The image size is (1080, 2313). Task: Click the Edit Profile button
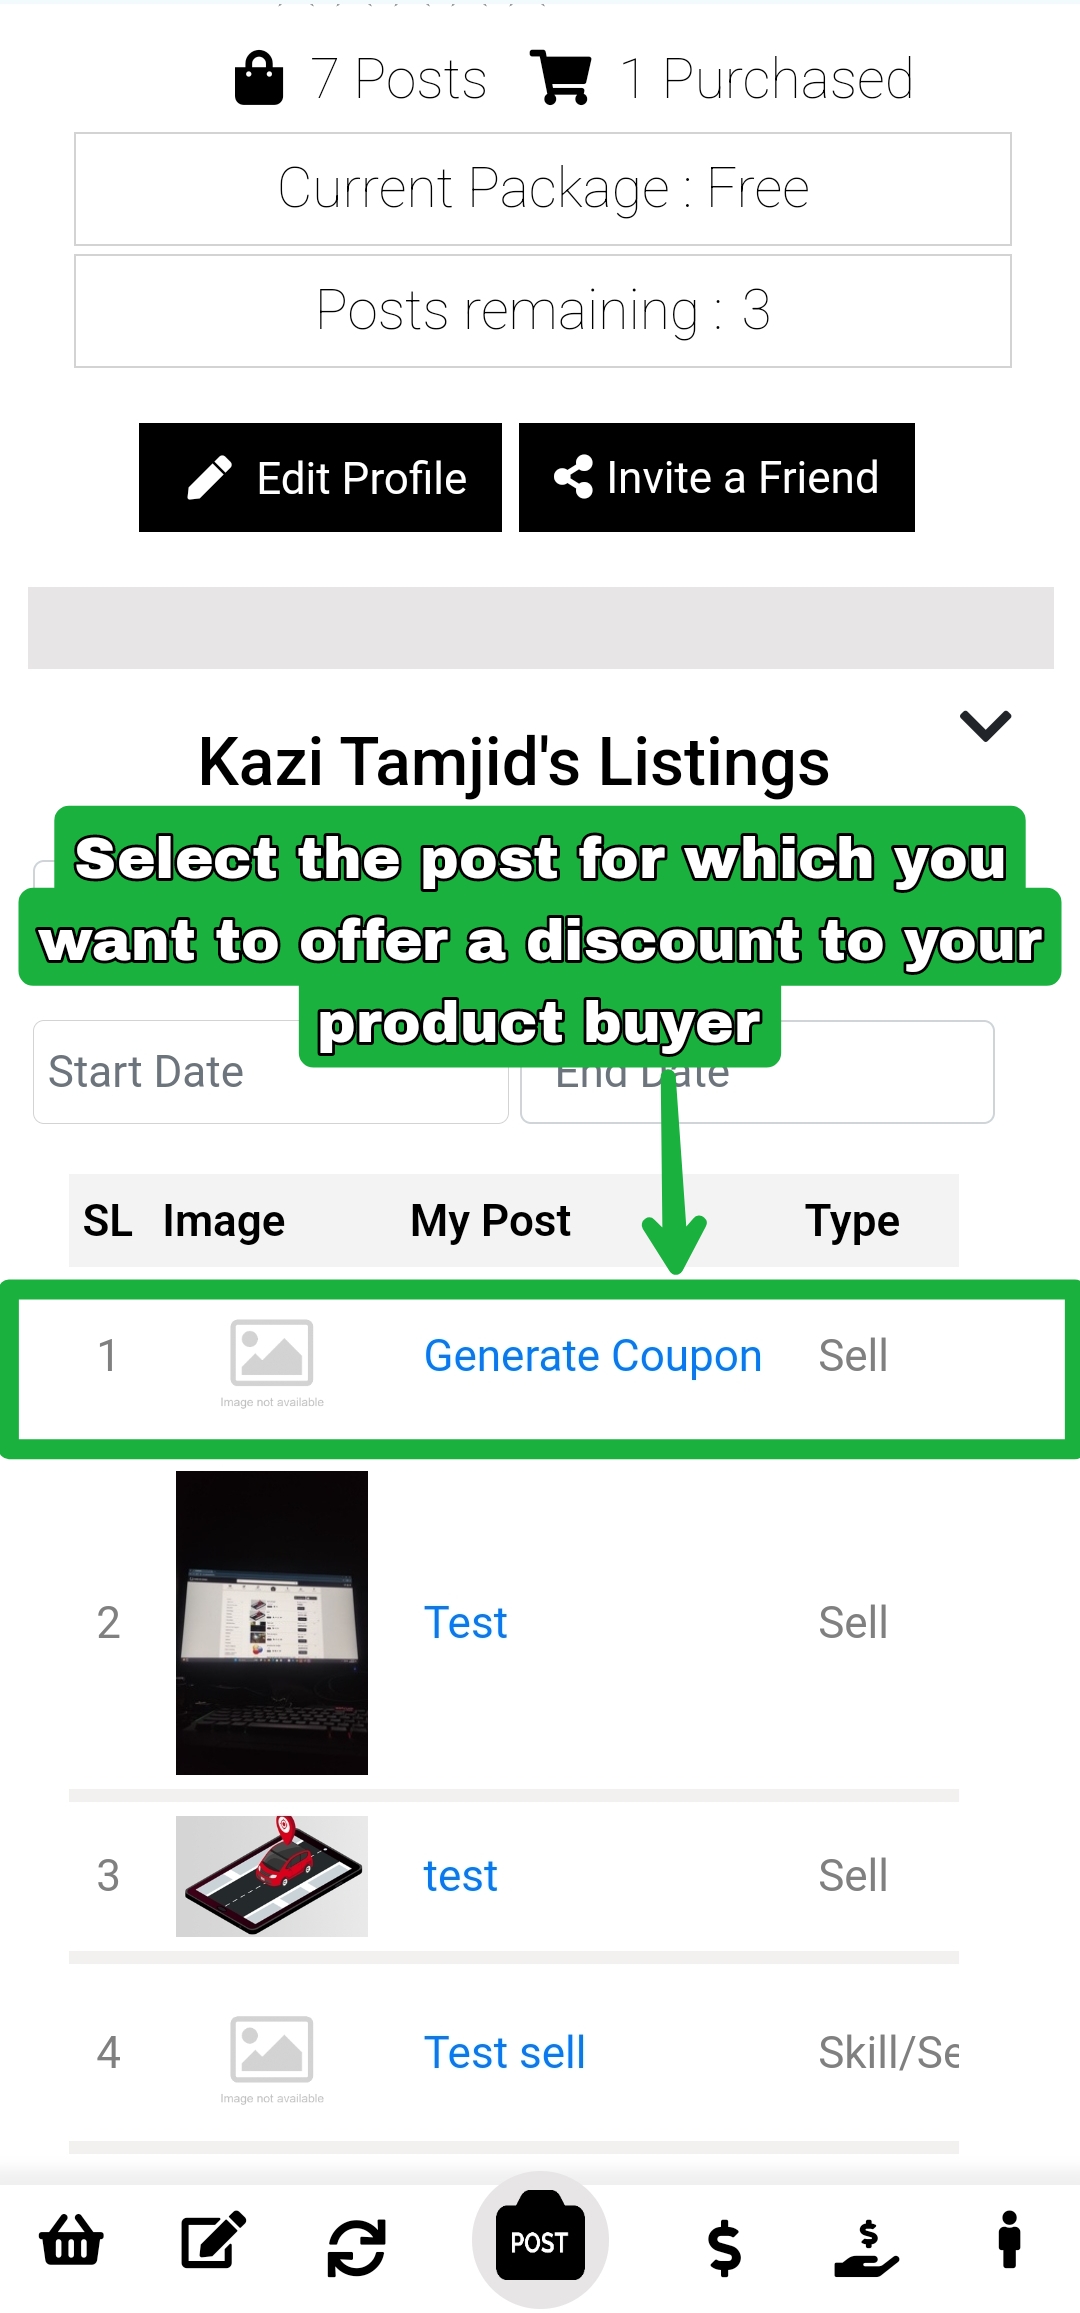point(320,478)
